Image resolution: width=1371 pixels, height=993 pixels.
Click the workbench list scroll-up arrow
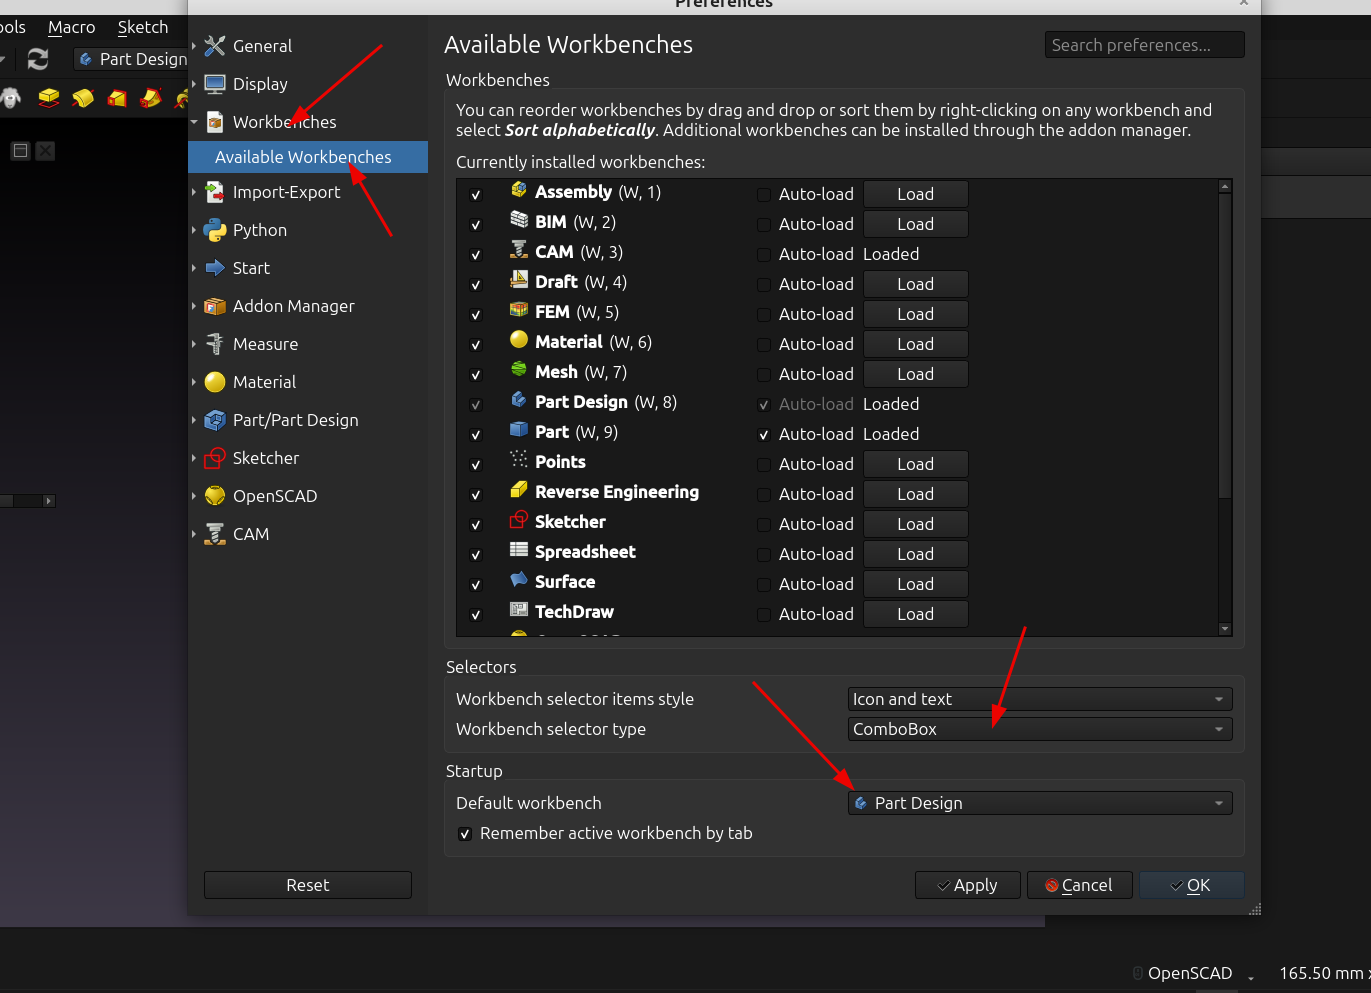(1225, 186)
